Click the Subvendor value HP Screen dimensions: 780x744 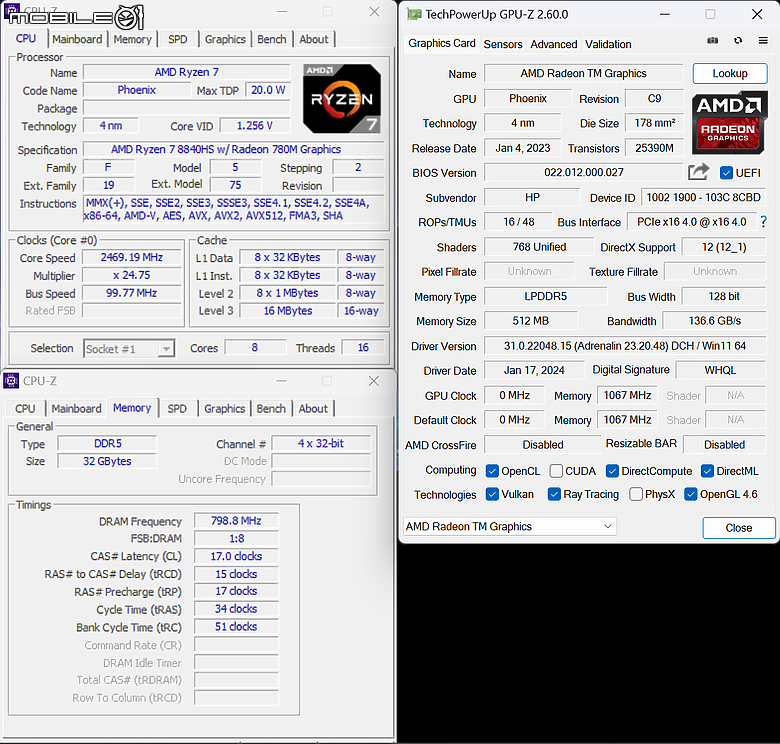(532, 197)
